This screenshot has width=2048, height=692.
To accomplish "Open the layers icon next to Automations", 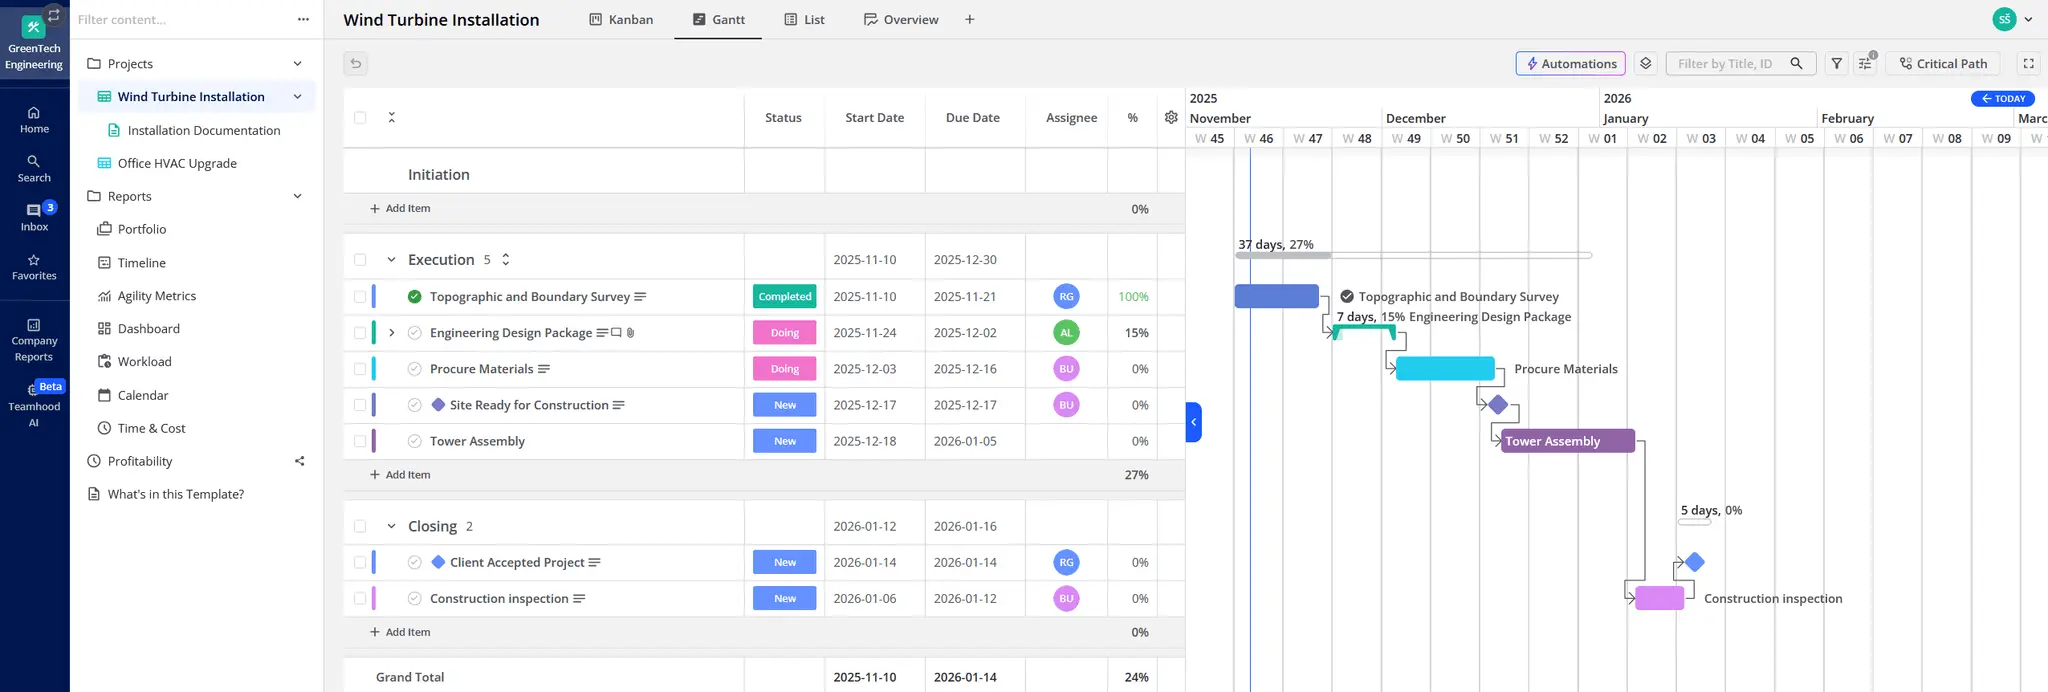I will [1645, 63].
